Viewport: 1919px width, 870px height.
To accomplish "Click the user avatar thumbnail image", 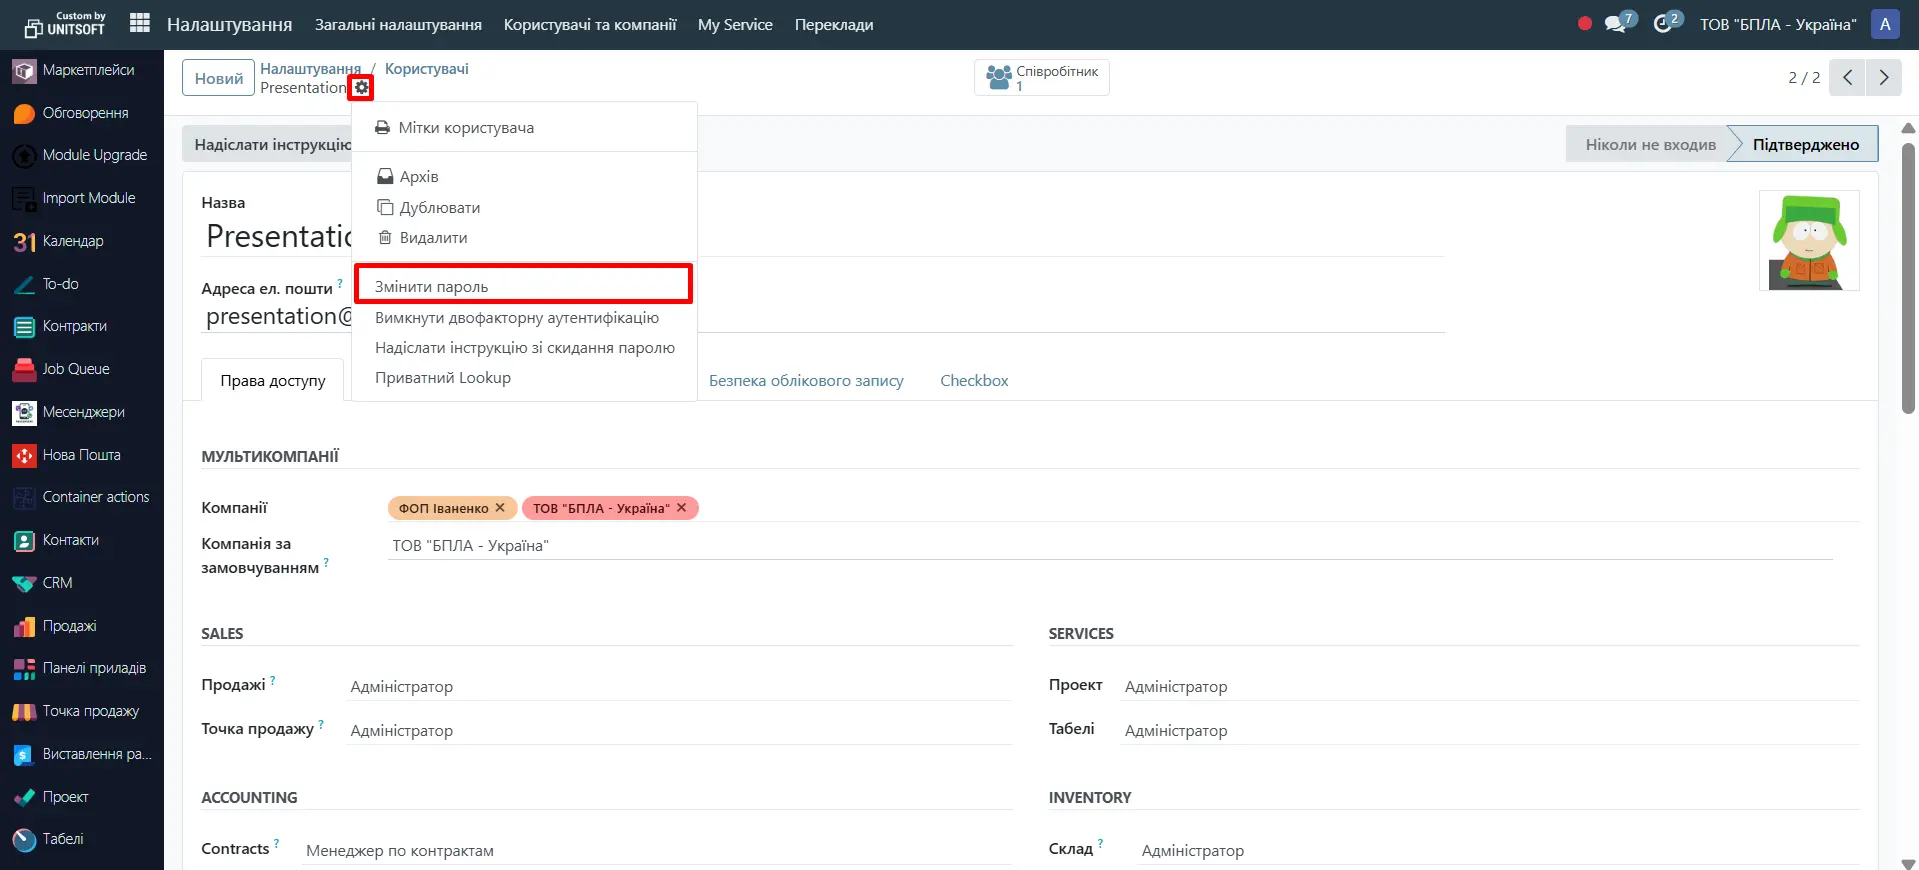I will [1808, 241].
